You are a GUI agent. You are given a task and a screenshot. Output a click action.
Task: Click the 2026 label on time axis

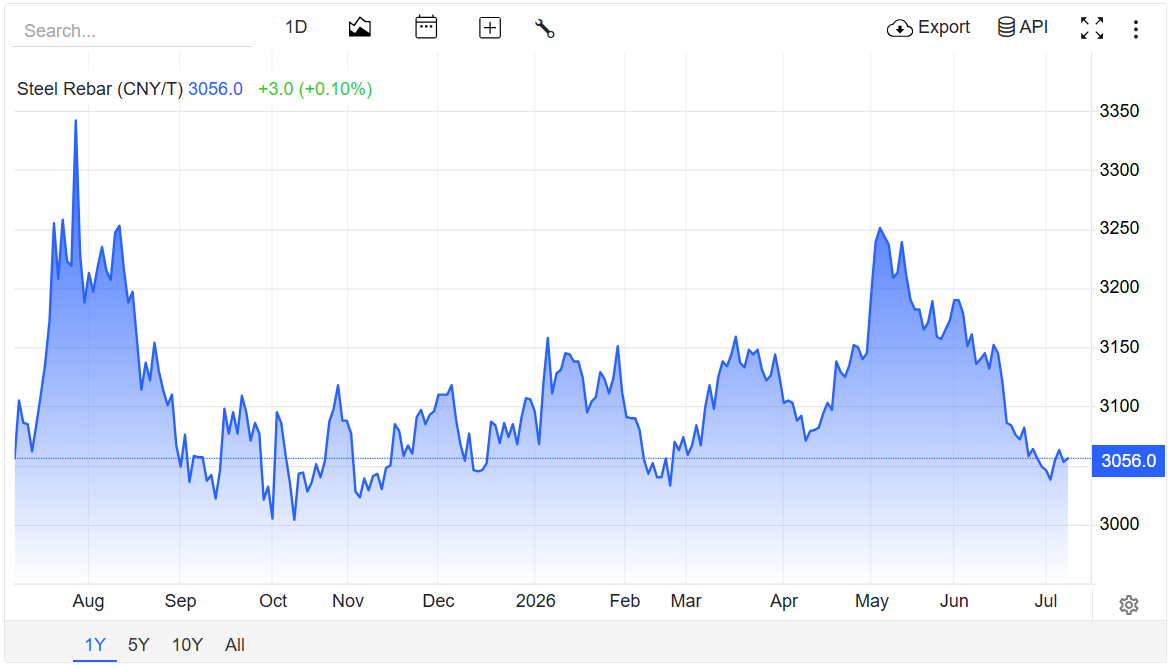(535, 601)
